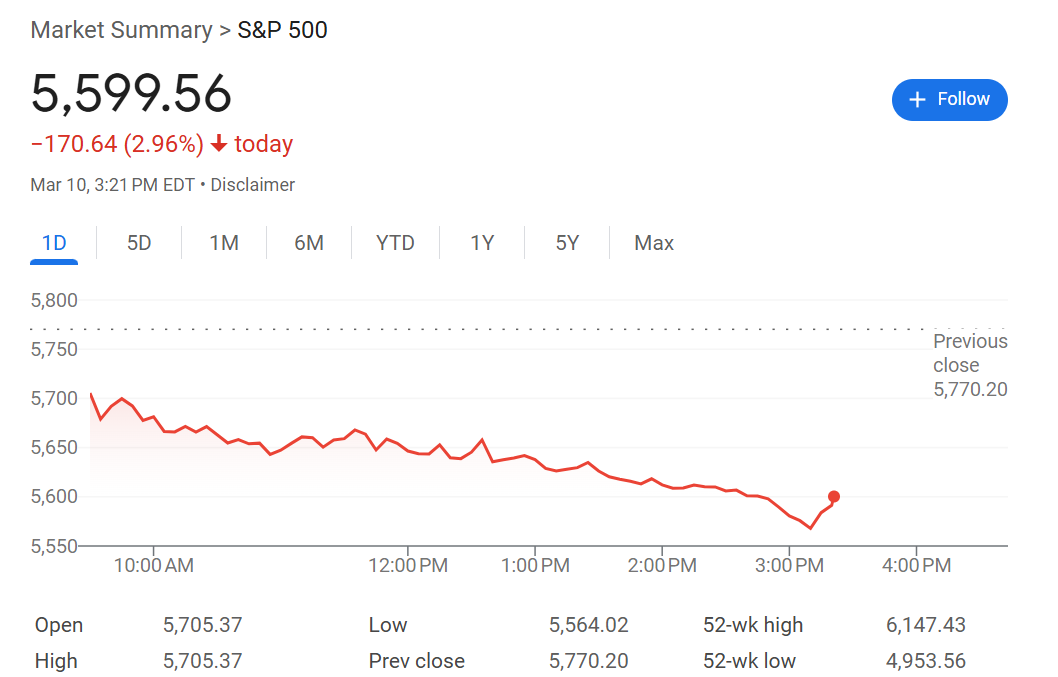The image size is (1058, 677).
Task: View the 5Y chart range
Action: 567,243
